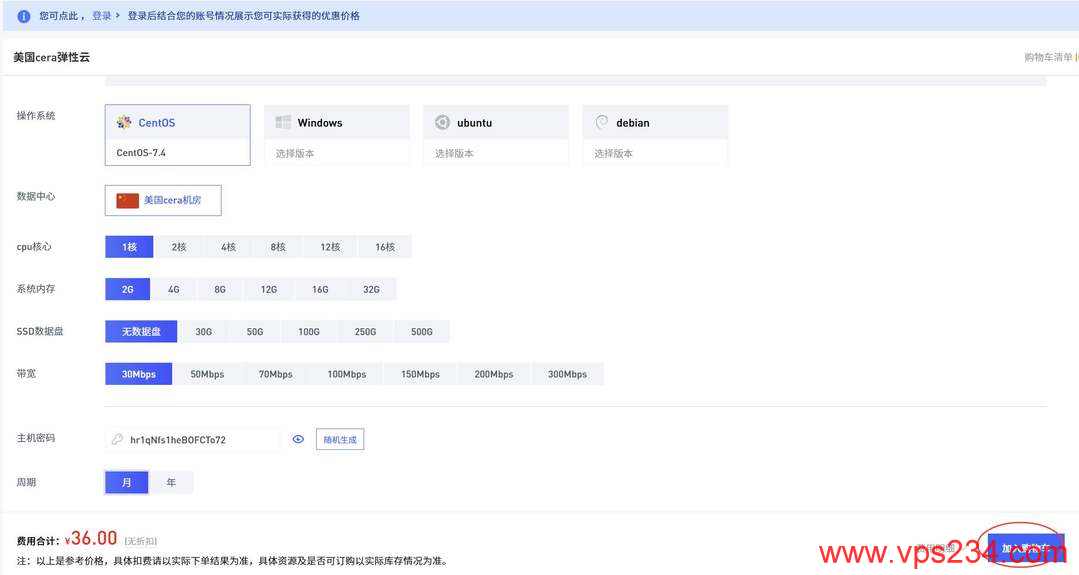
Task: Choose 12G system memory
Action: (x=268, y=290)
